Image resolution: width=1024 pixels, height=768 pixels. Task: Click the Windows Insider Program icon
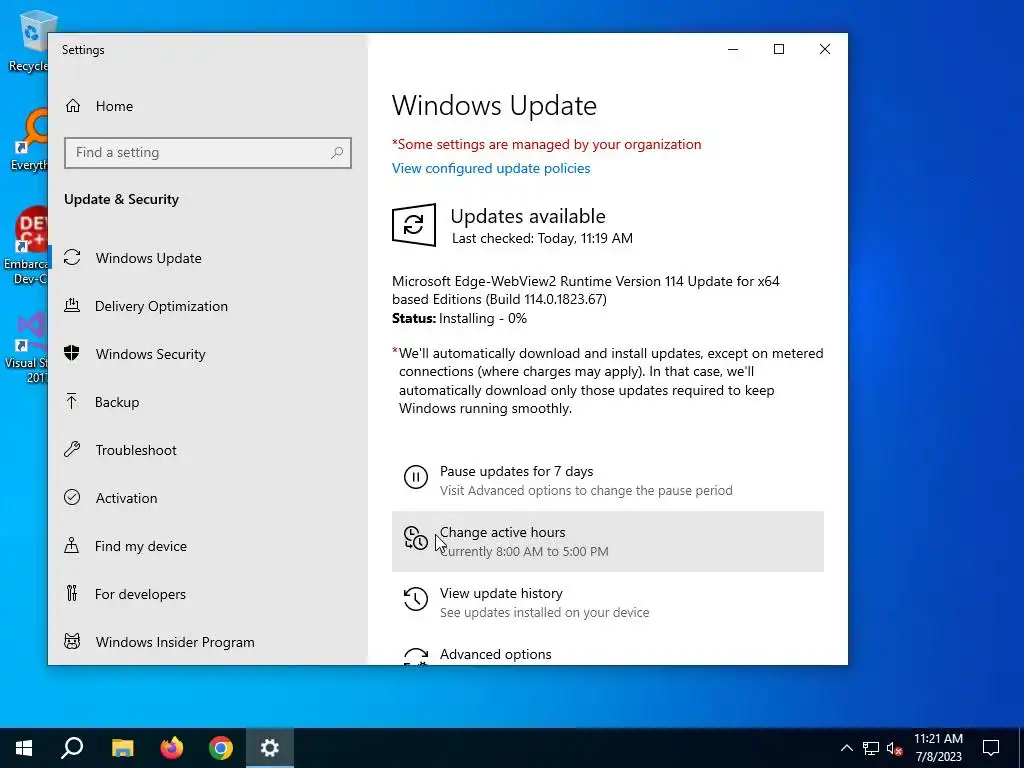(72, 641)
